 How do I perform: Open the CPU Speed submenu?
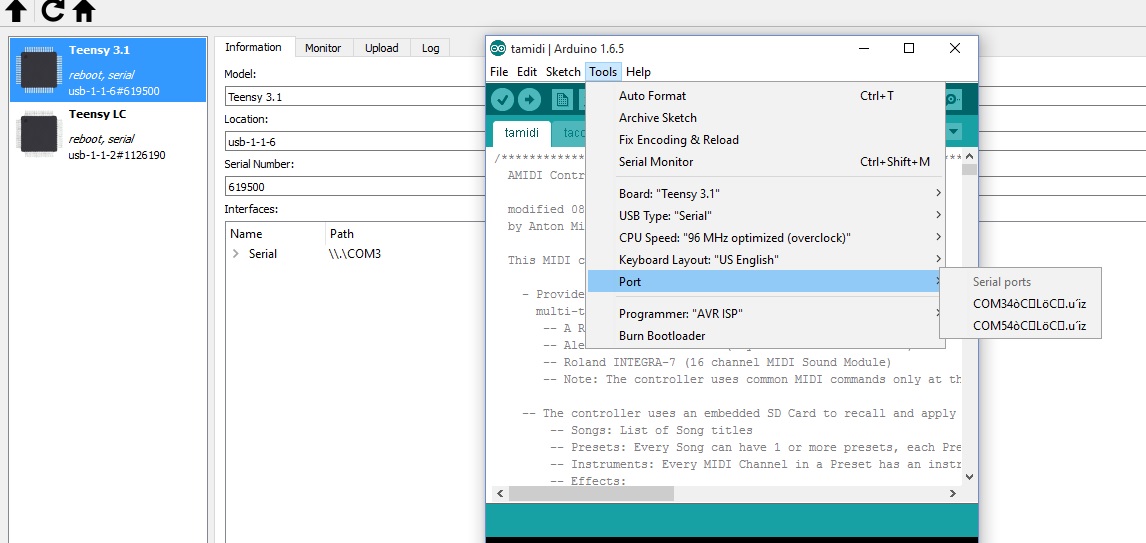[765, 238]
